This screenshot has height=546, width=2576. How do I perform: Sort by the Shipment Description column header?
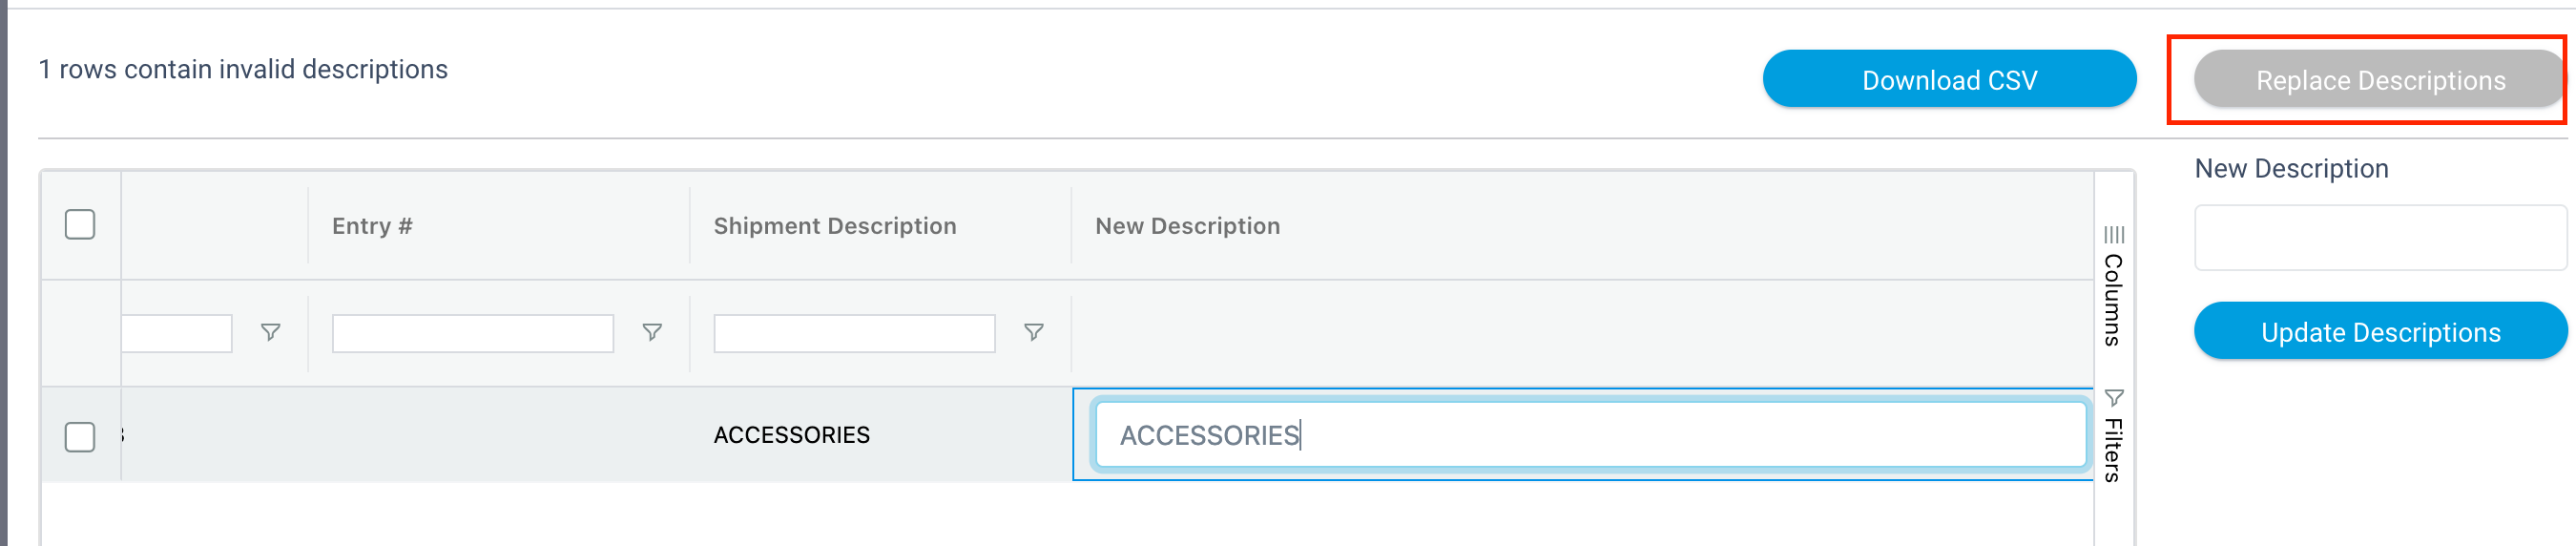(x=835, y=226)
